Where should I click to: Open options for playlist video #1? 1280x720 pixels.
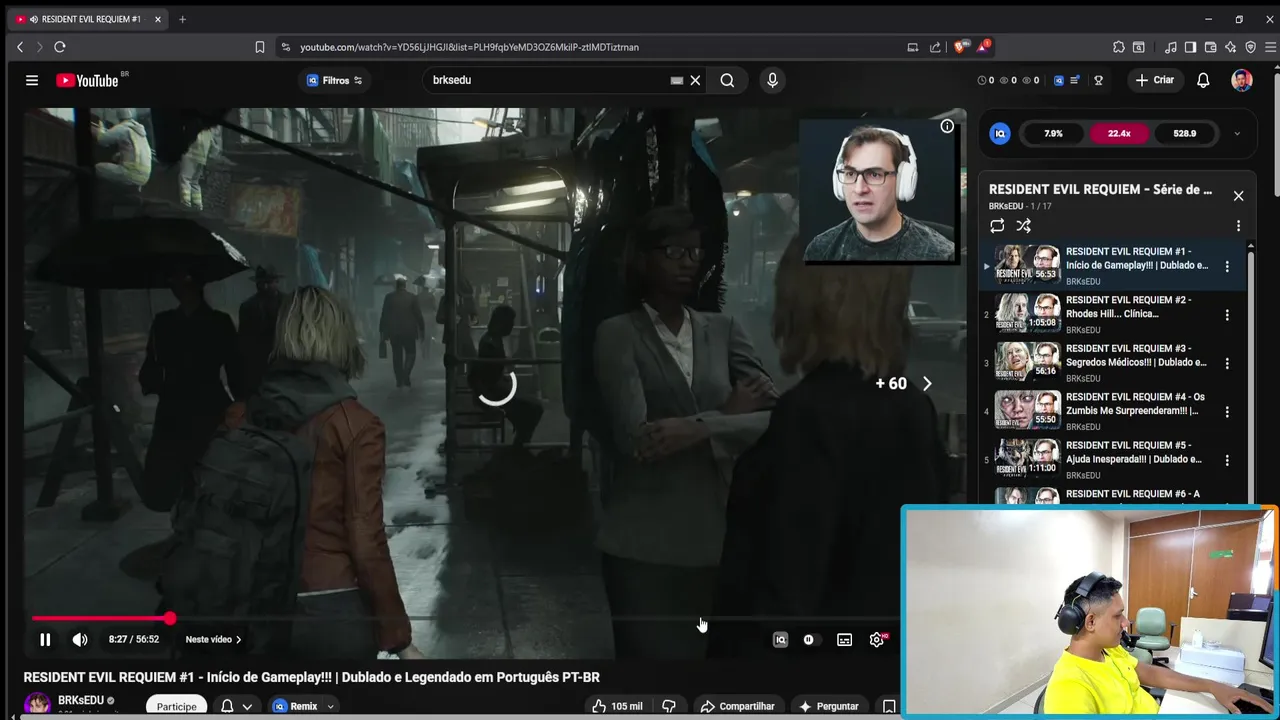[1227, 266]
